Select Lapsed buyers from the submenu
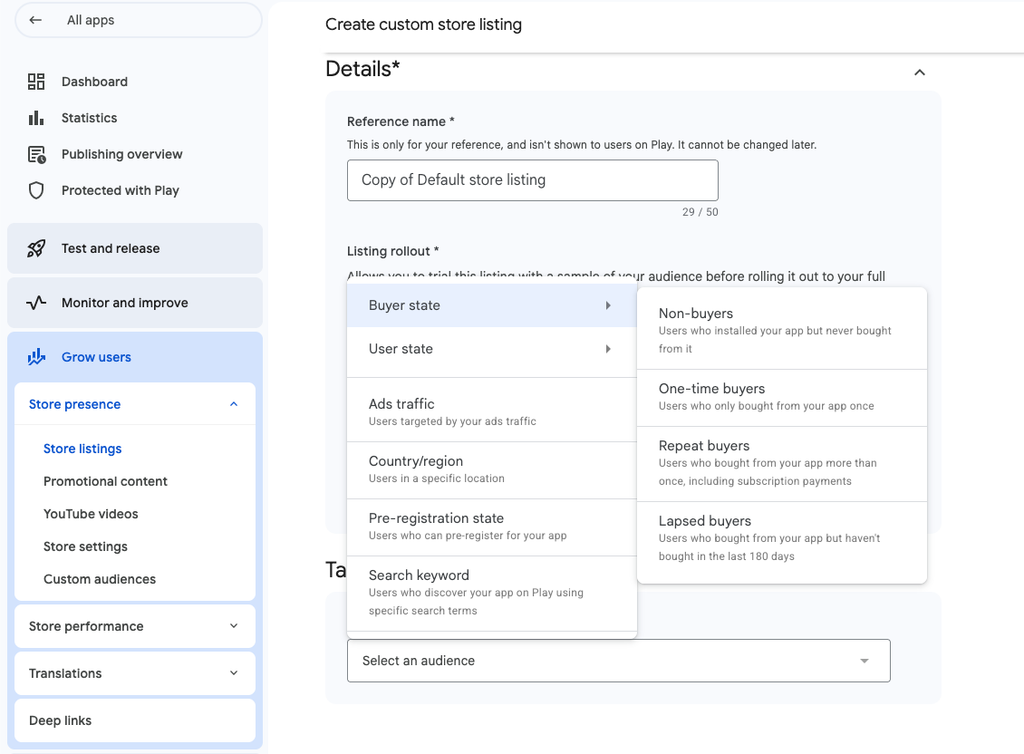Image resolution: width=1024 pixels, height=754 pixels. point(782,539)
